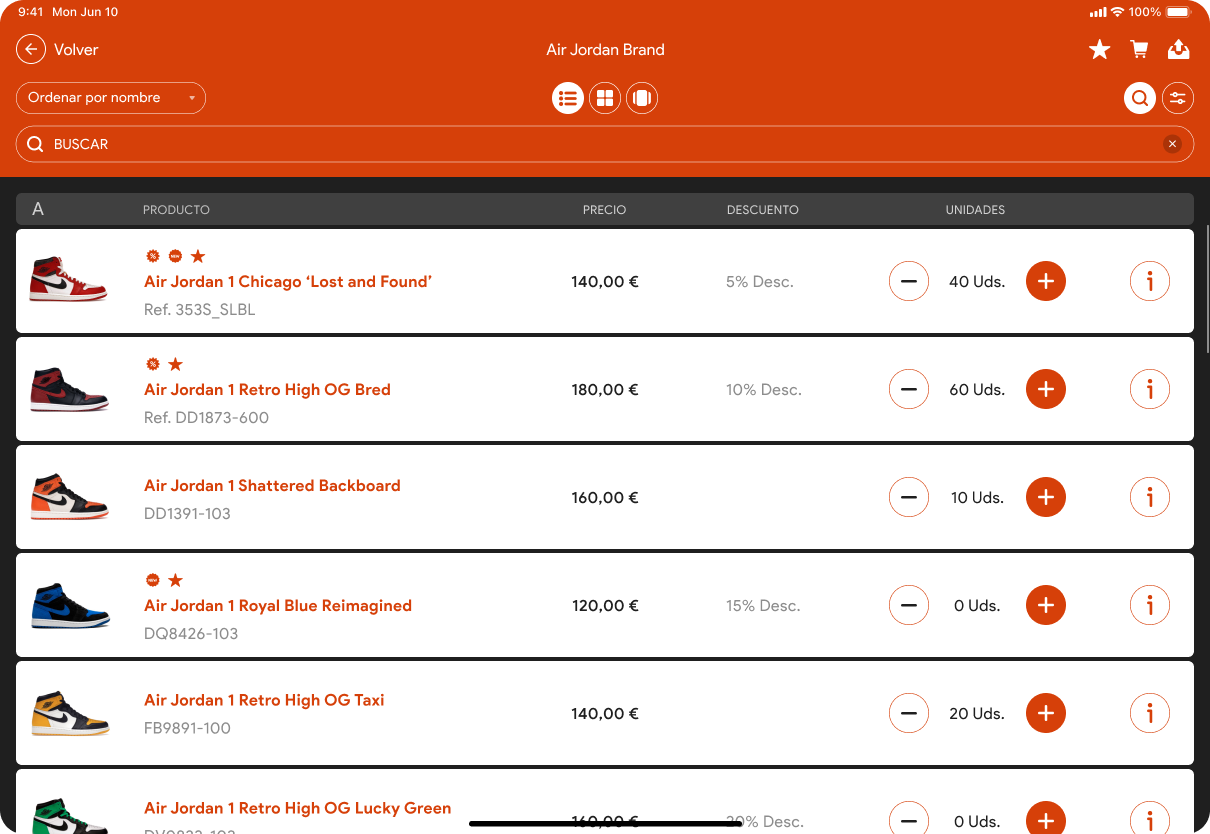
Task: Select the 10 Uds. quantity value
Action: click(977, 498)
